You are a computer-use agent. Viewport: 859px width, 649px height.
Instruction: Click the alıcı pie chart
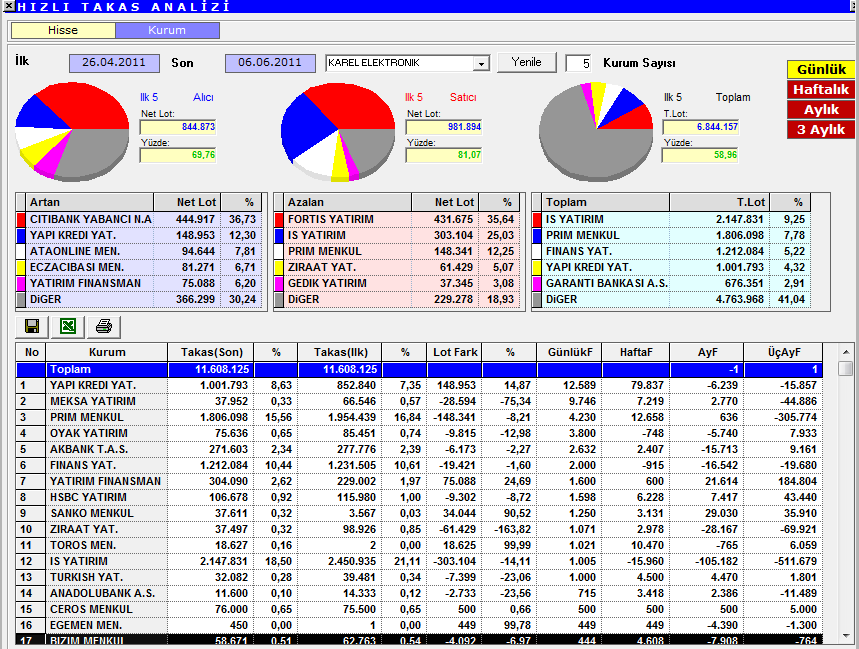[72, 131]
